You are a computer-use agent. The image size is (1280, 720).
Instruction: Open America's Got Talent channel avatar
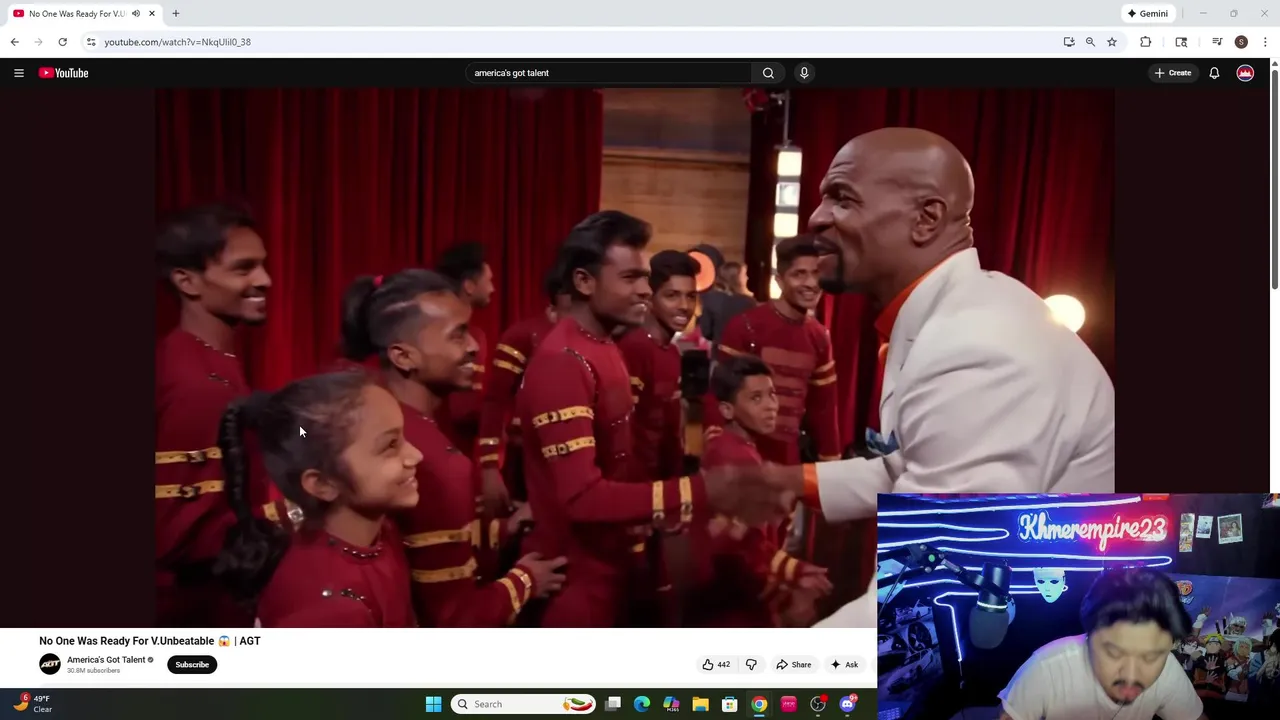pyautogui.click(x=50, y=664)
